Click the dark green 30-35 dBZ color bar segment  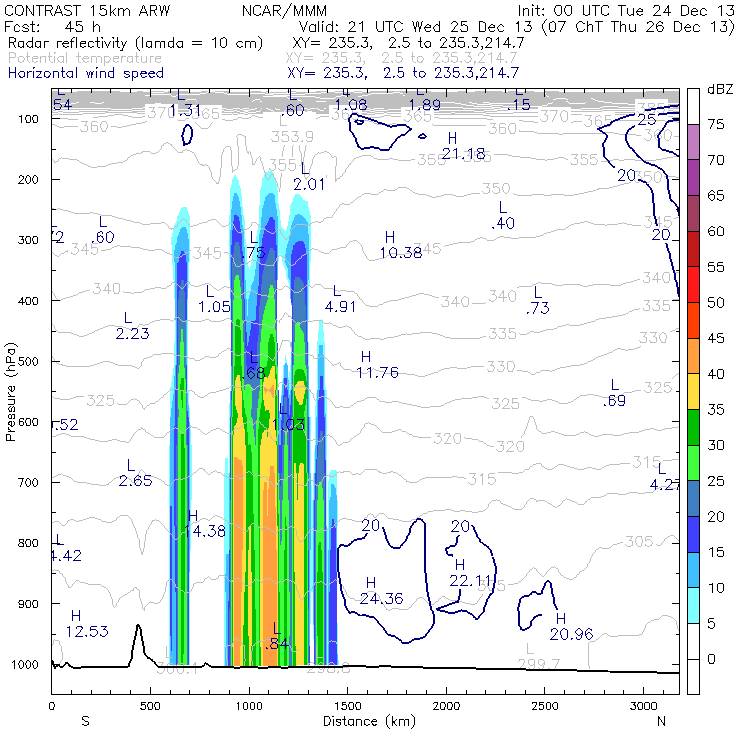pyautogui.click(x=693, y=427)
